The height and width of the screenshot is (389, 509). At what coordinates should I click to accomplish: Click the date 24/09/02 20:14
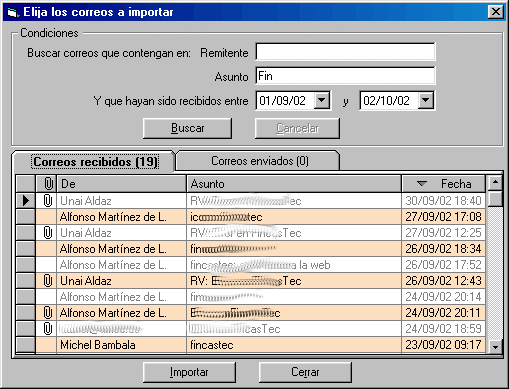point(443,297)
